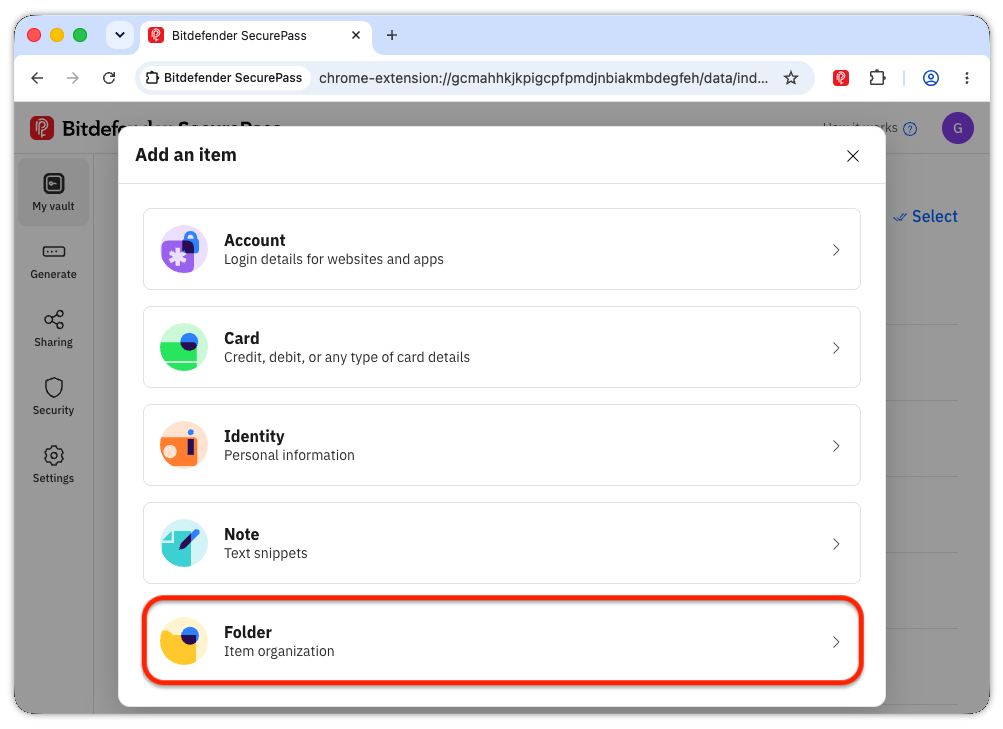Reload the page

click(109, 78)
